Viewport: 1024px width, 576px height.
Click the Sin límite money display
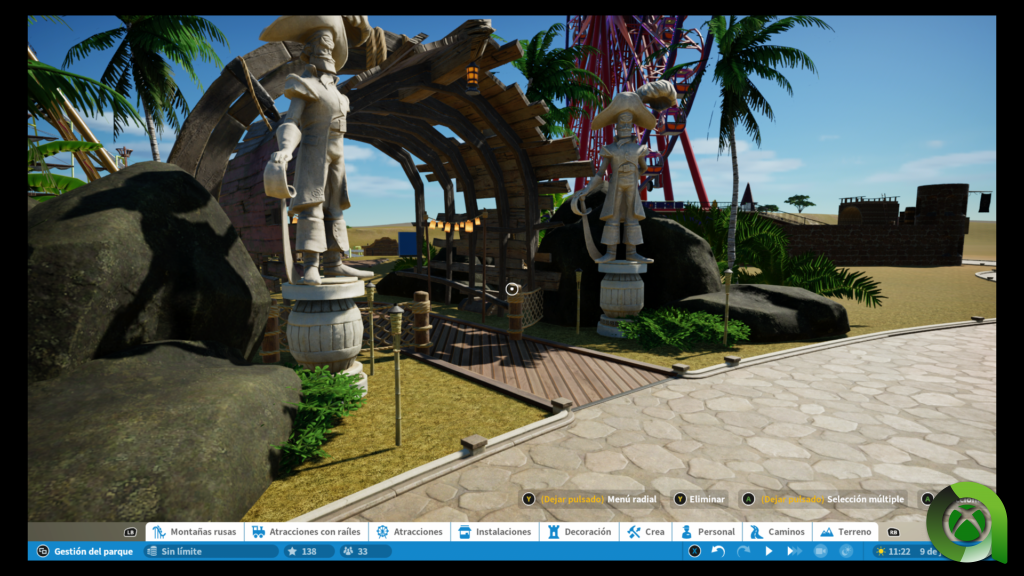coord(210,551)
